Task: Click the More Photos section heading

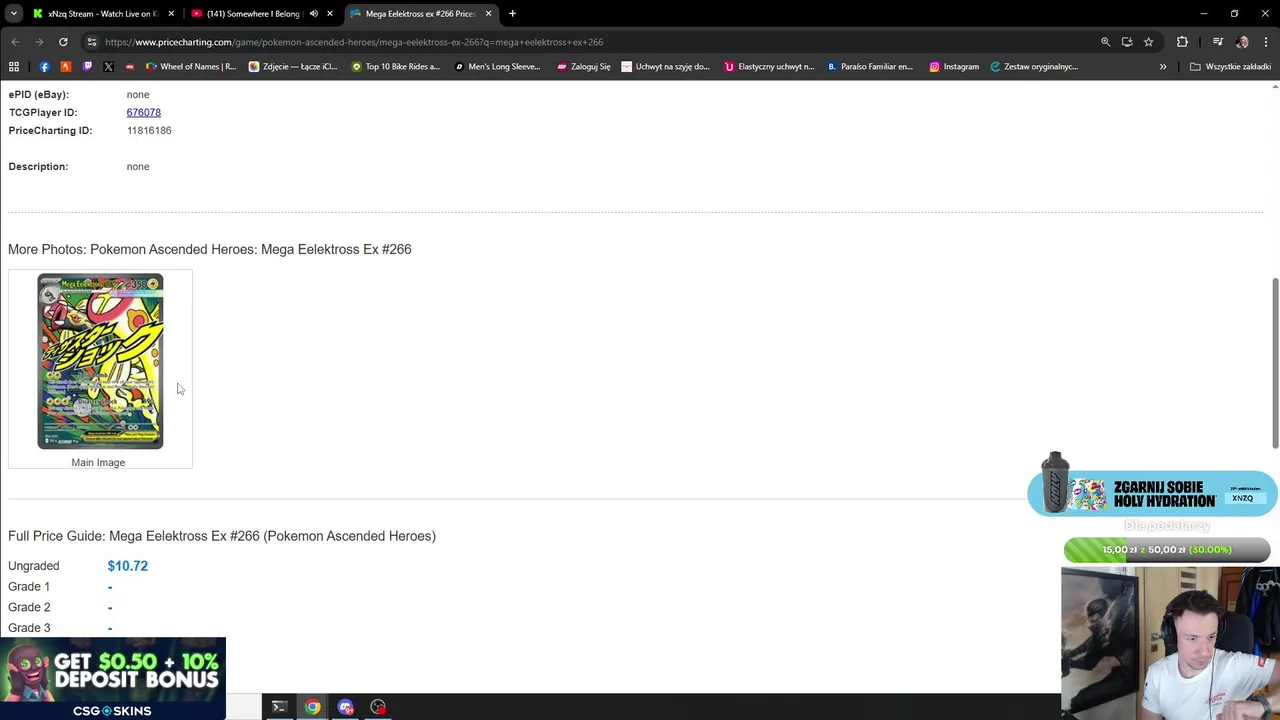Action: (209, 249)
